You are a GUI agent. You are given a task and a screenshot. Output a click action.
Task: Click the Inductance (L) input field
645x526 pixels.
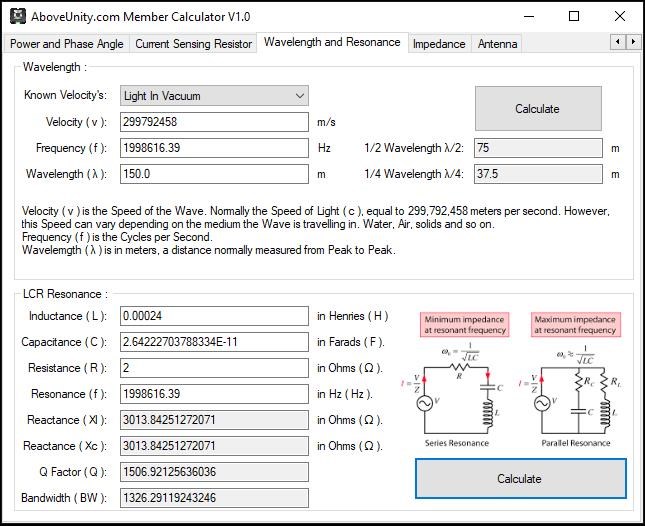[x=214, y=316]
